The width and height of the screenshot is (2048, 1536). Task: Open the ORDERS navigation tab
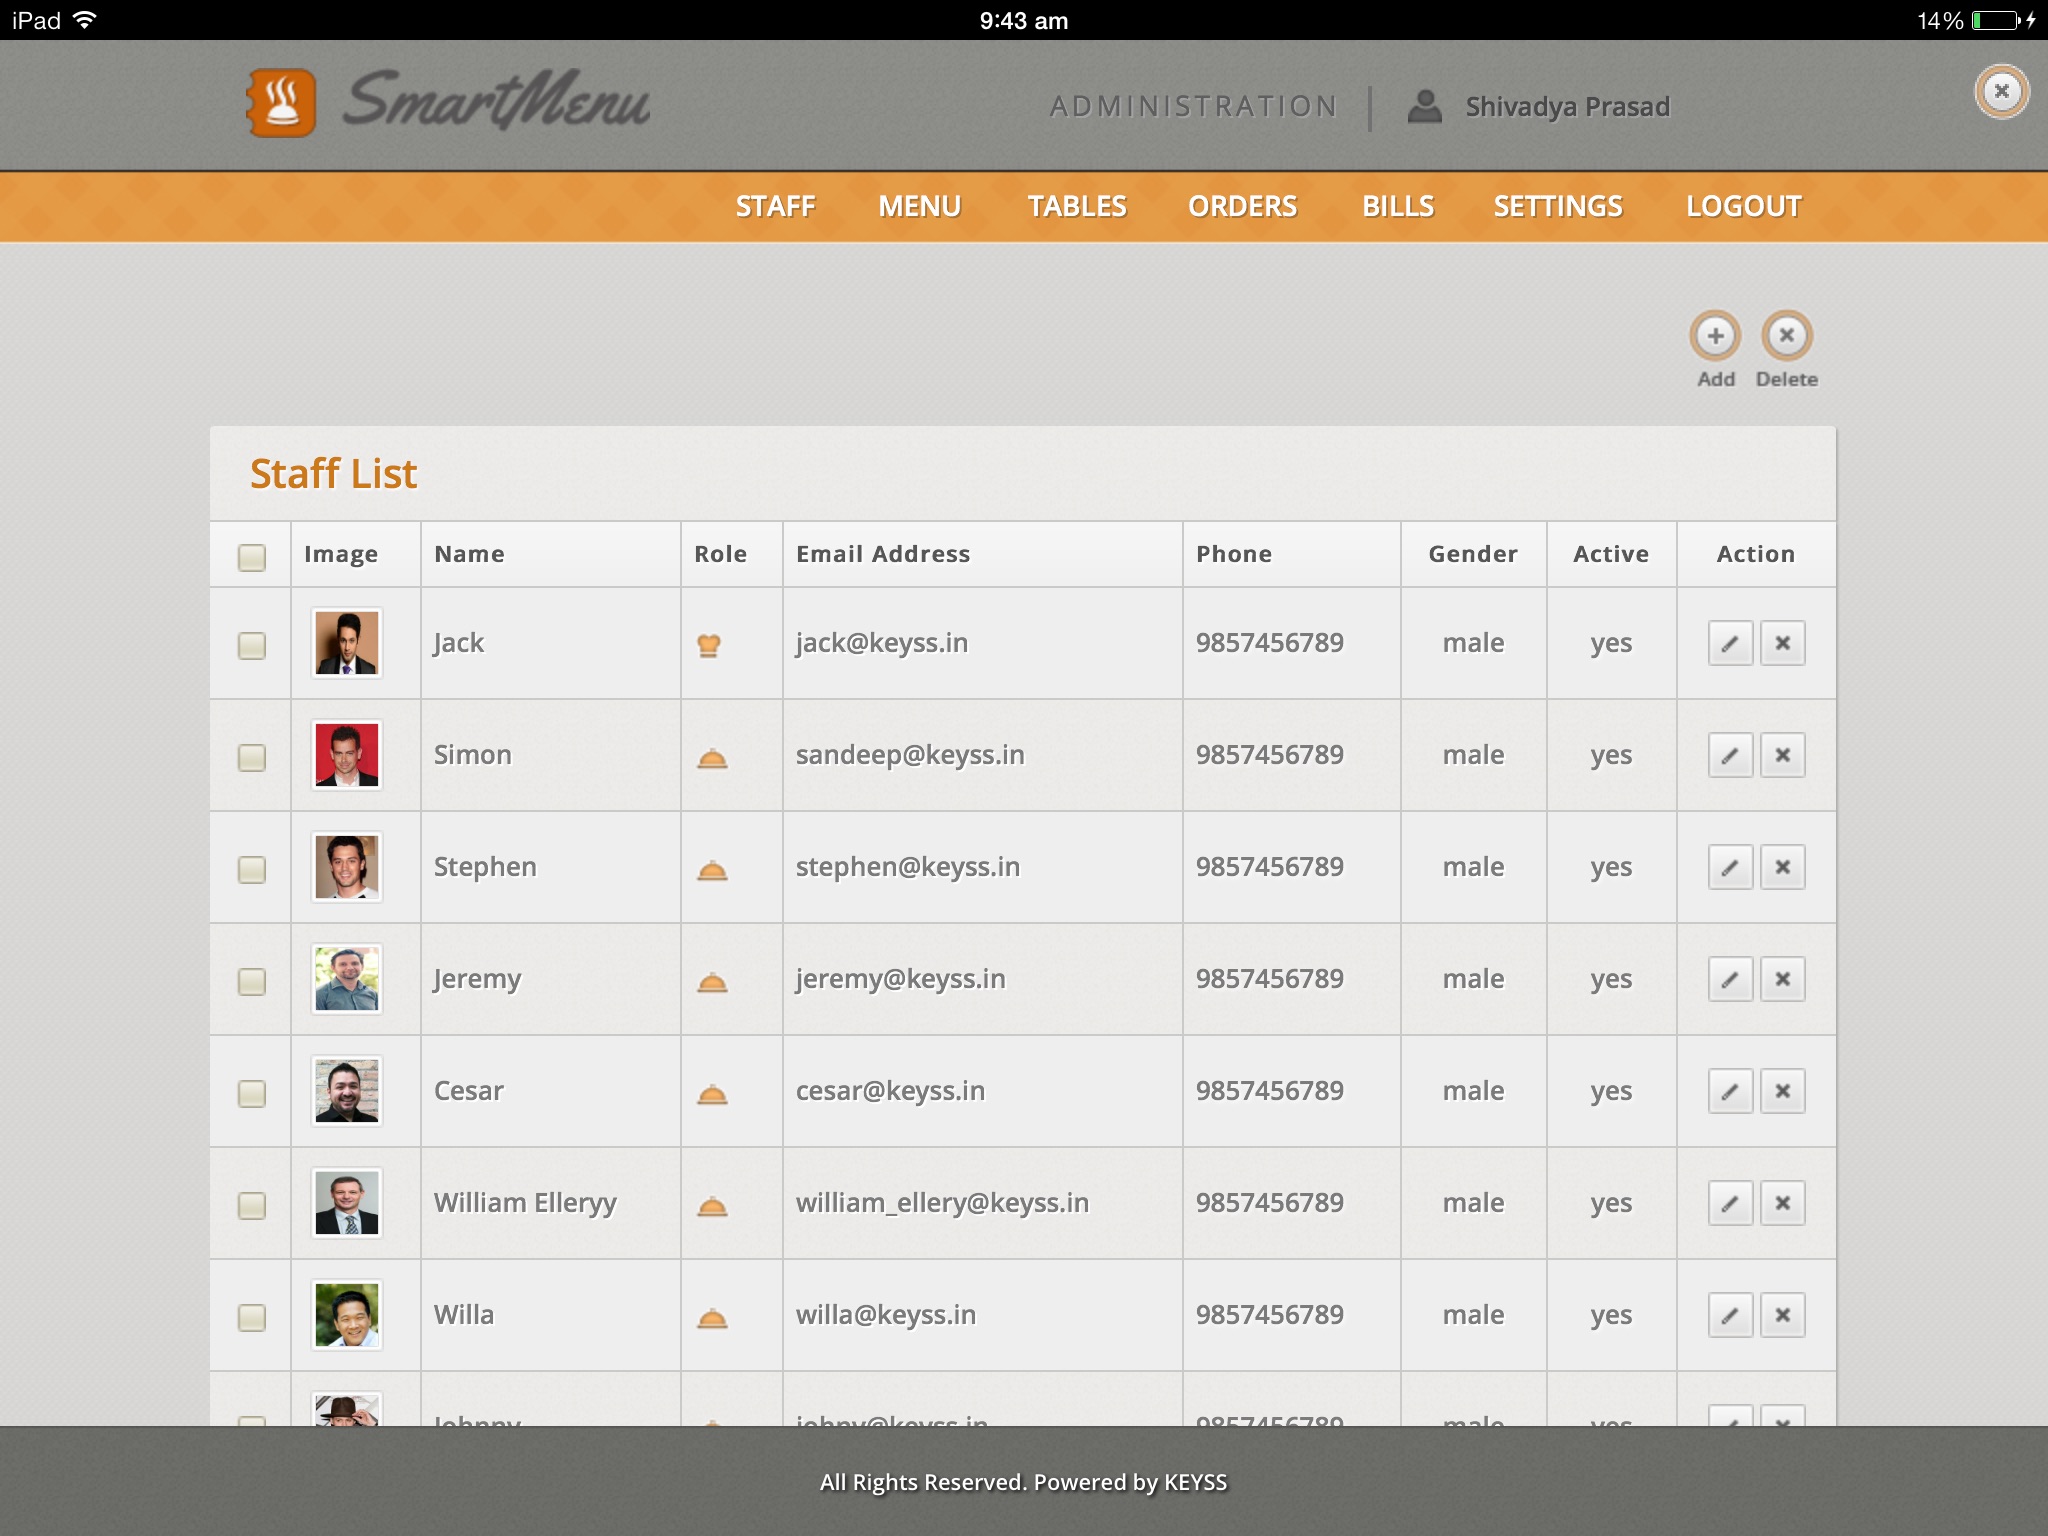(x=1240, y=205)
